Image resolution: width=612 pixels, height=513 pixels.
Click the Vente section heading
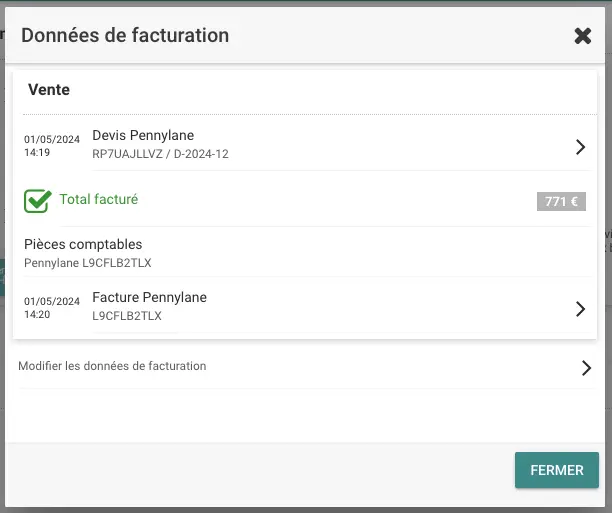pyautogui.click(x=49, y=89)
